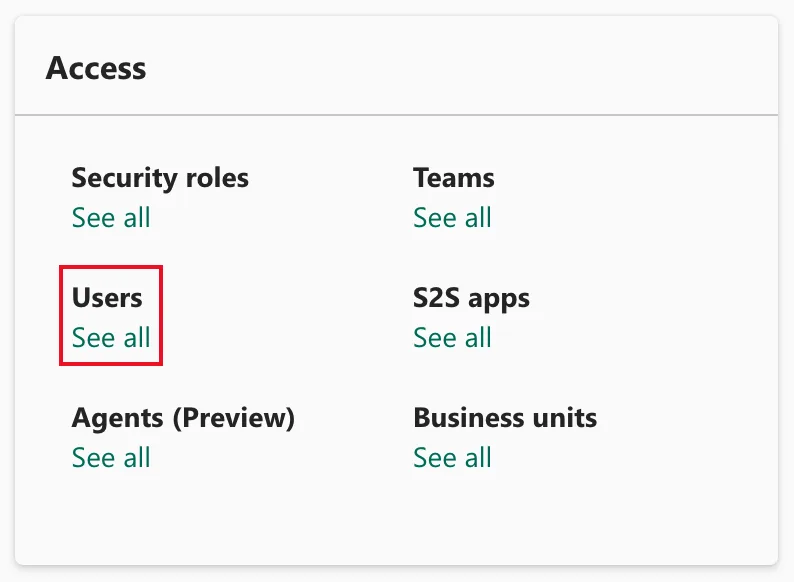Click the Security roles heading

coord(160,178)
